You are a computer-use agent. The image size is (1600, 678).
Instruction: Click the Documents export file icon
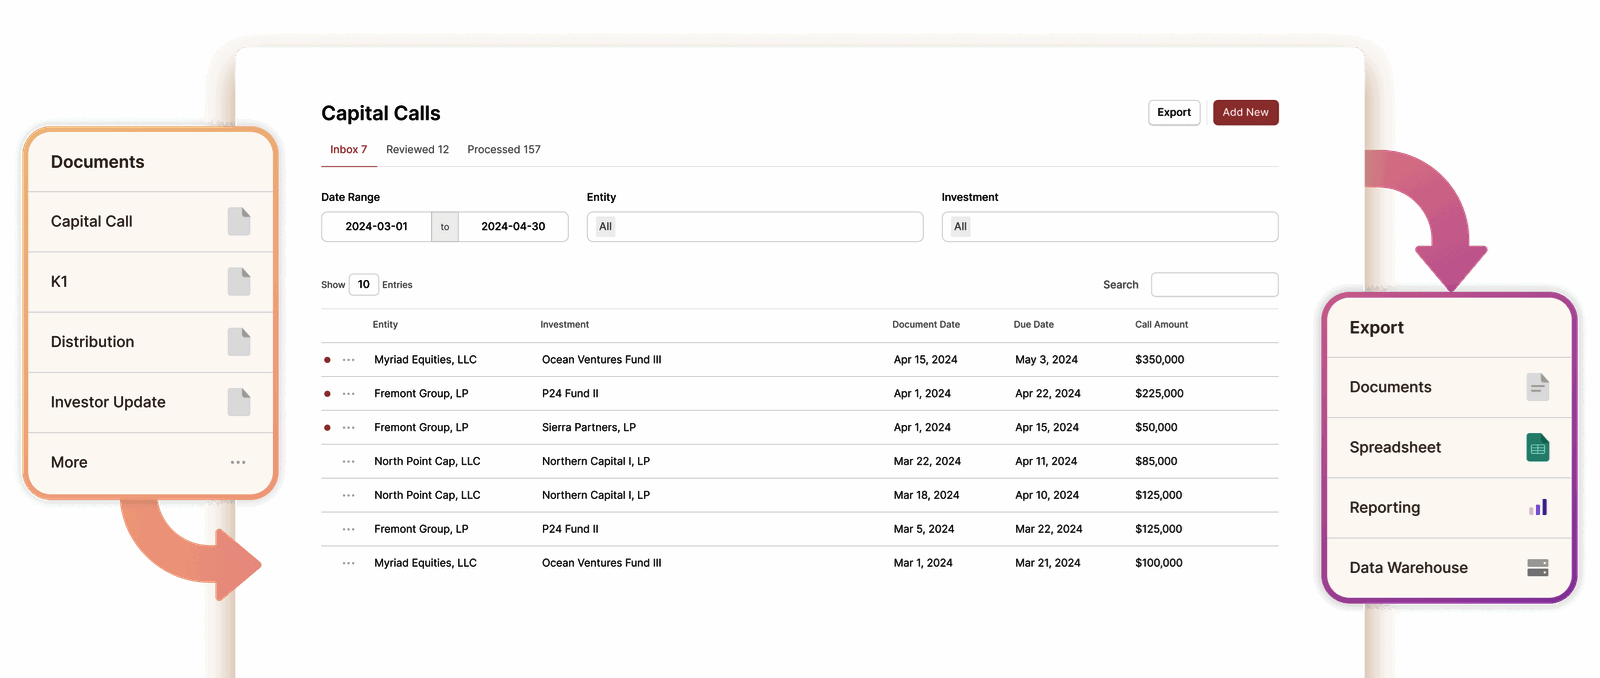1538,387
